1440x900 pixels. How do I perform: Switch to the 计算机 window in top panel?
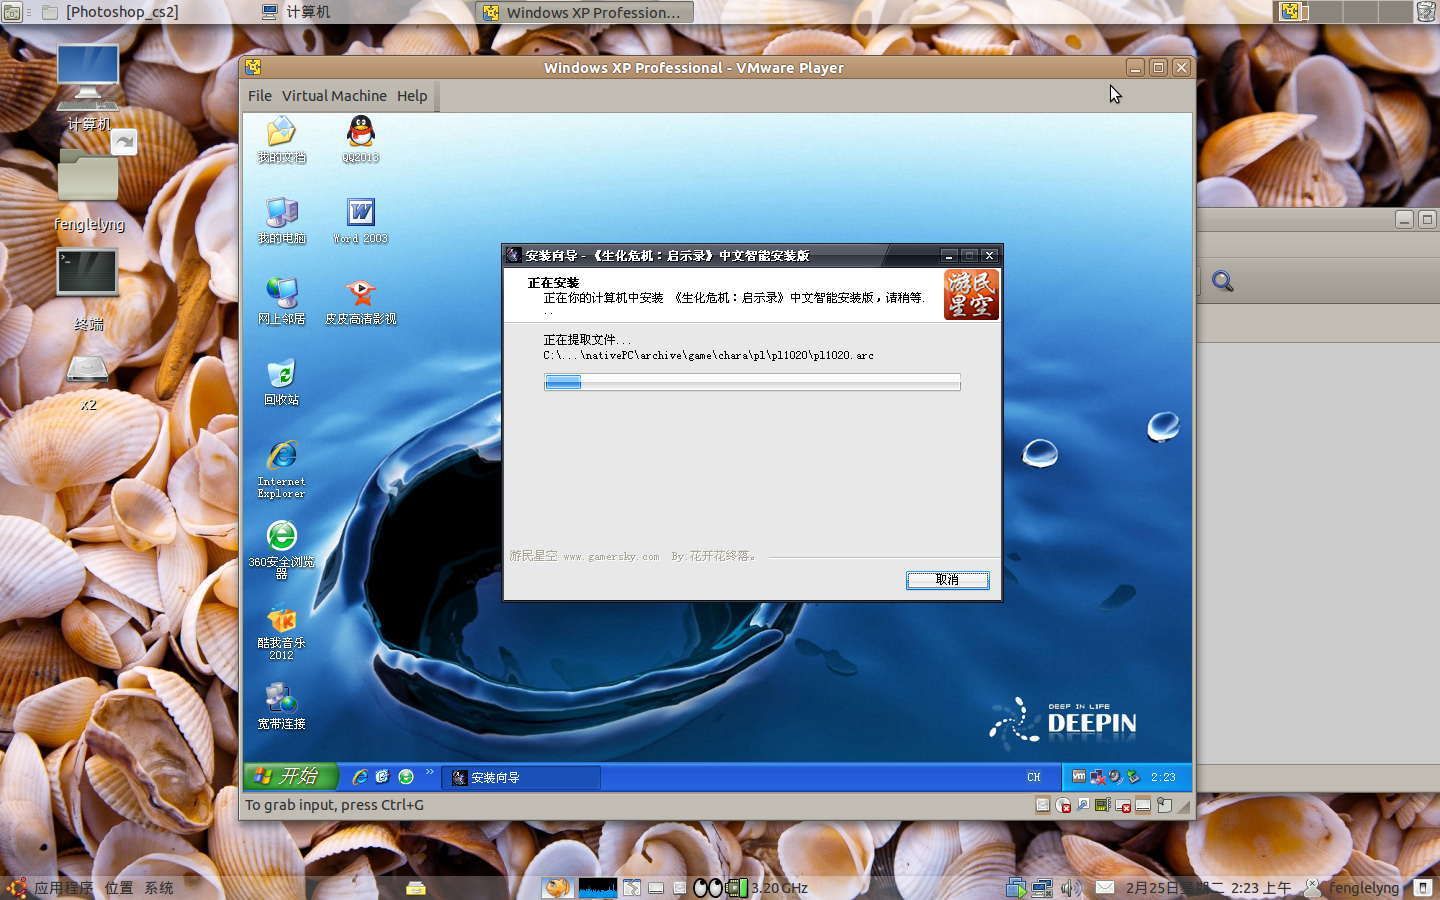pyautogui.click(x=296, y=12)
